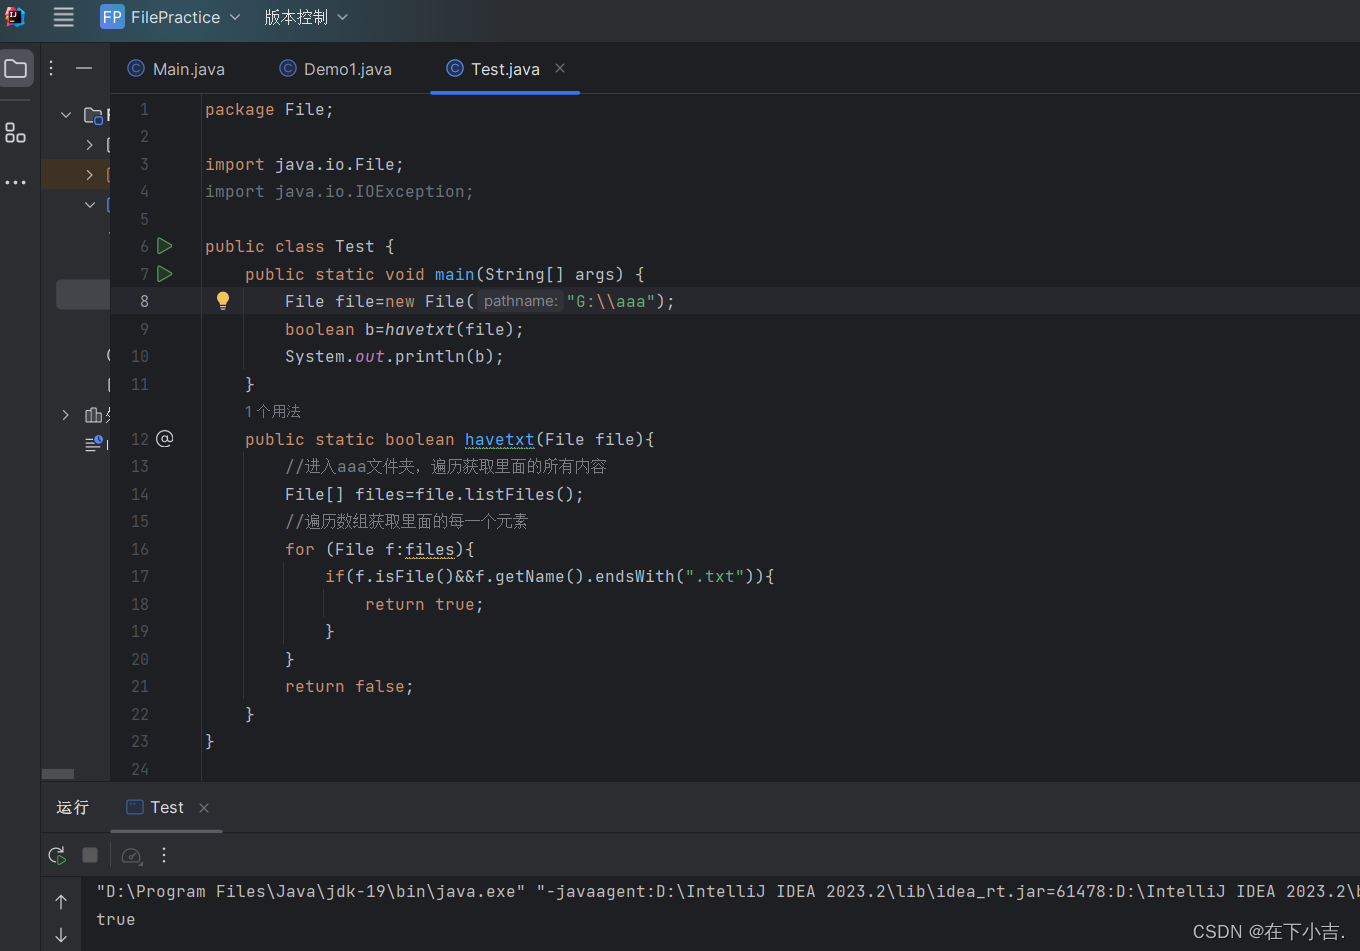This screenshot has height=951, width=1360.
Task: Click the package File; line
Action: [x=269, y=109]
